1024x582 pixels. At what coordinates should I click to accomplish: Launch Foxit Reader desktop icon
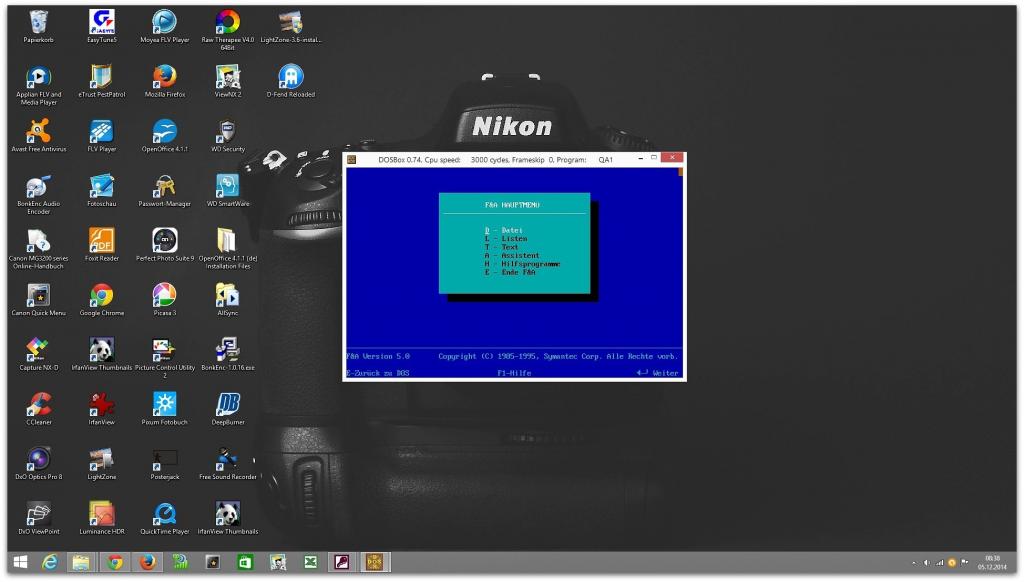pyautogui.click(x=101, y=243)
